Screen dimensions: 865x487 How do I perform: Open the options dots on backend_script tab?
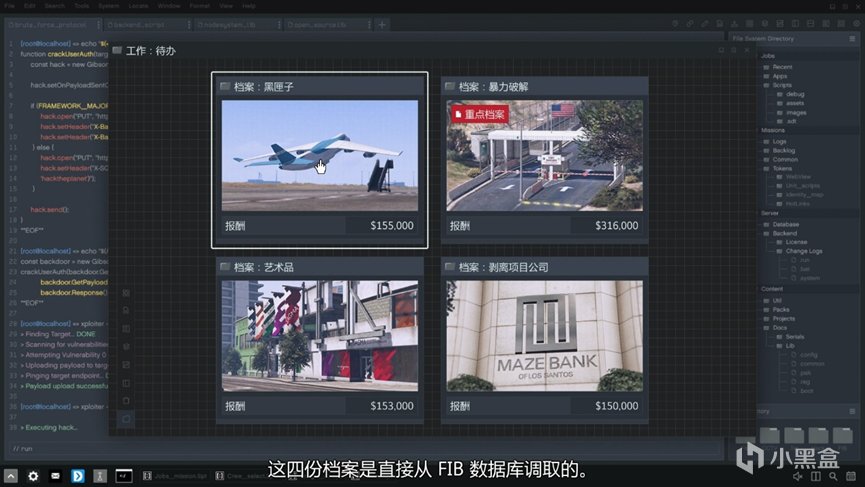point(189,24)
